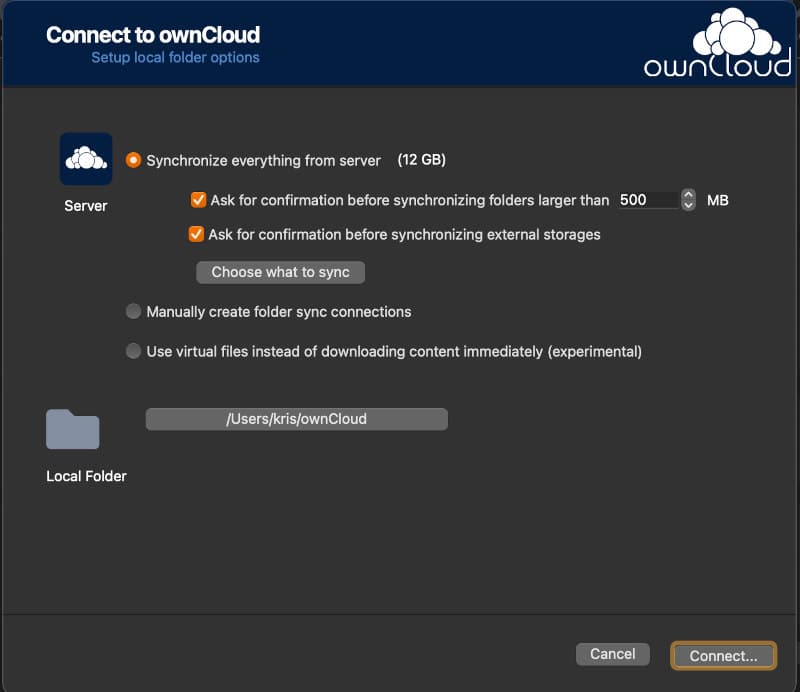Open Choose what to sync dialog

[281, 272]
